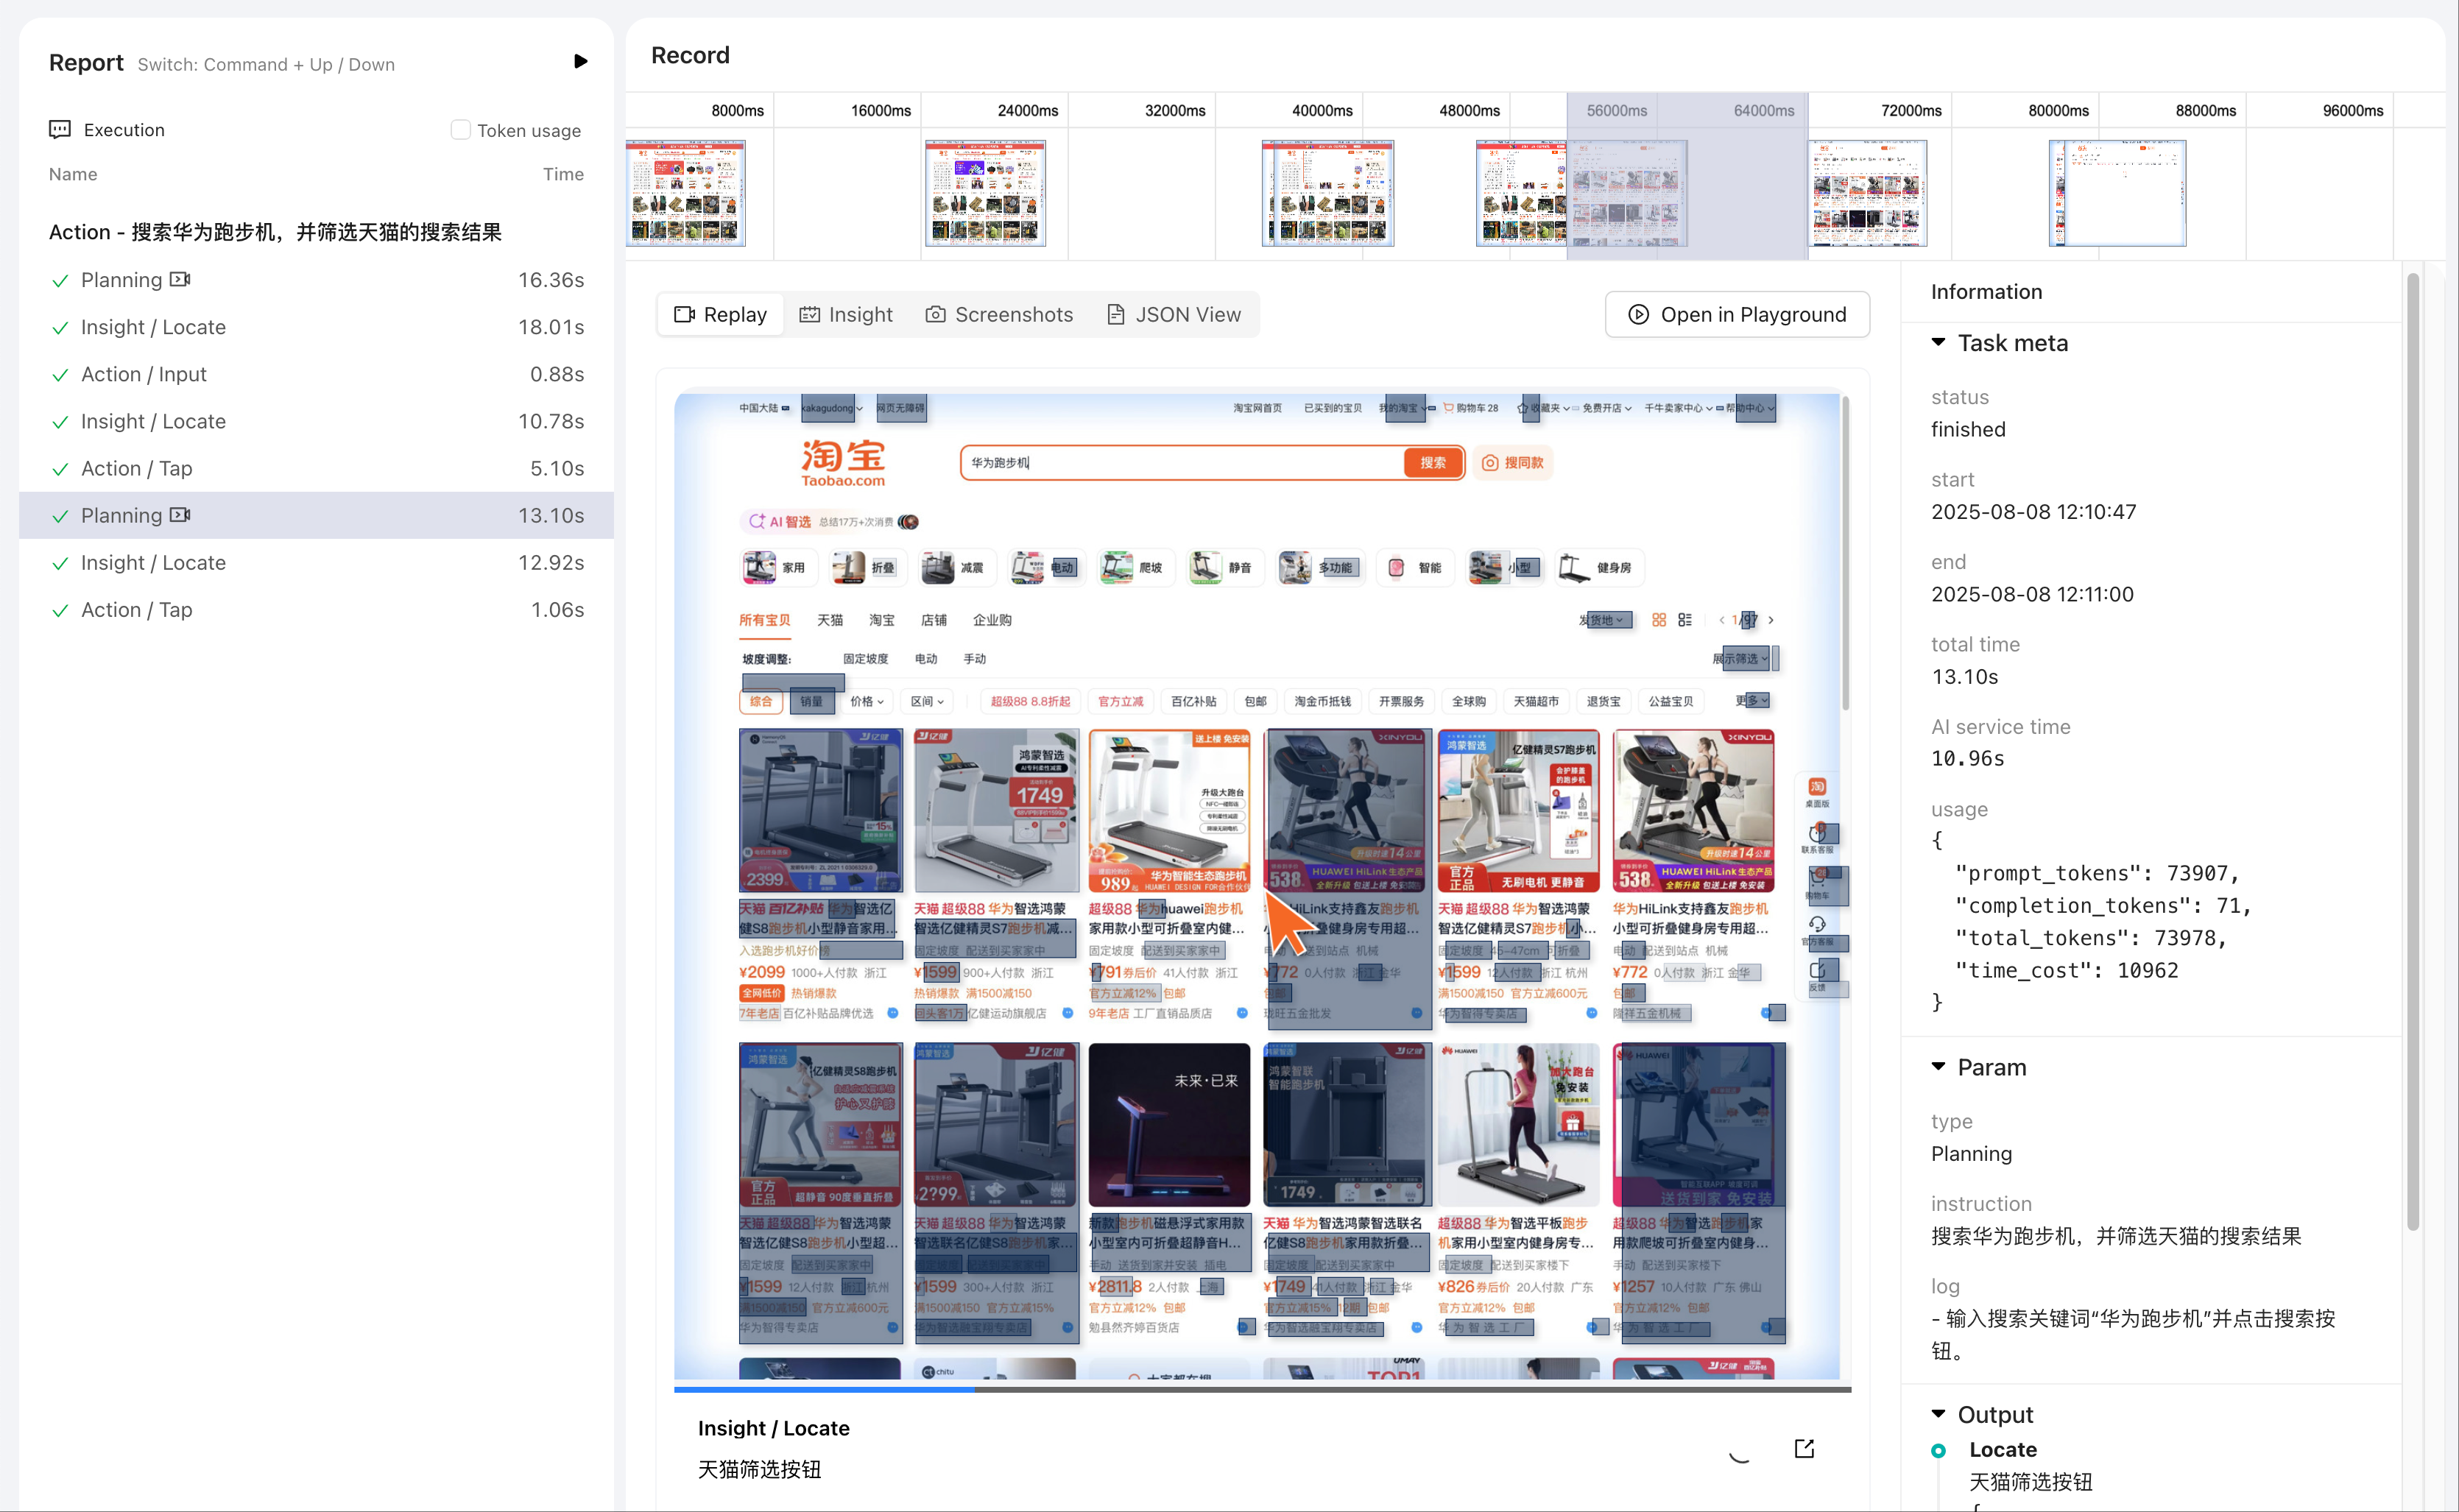Go to next results page arrow

click(1771, 620)
